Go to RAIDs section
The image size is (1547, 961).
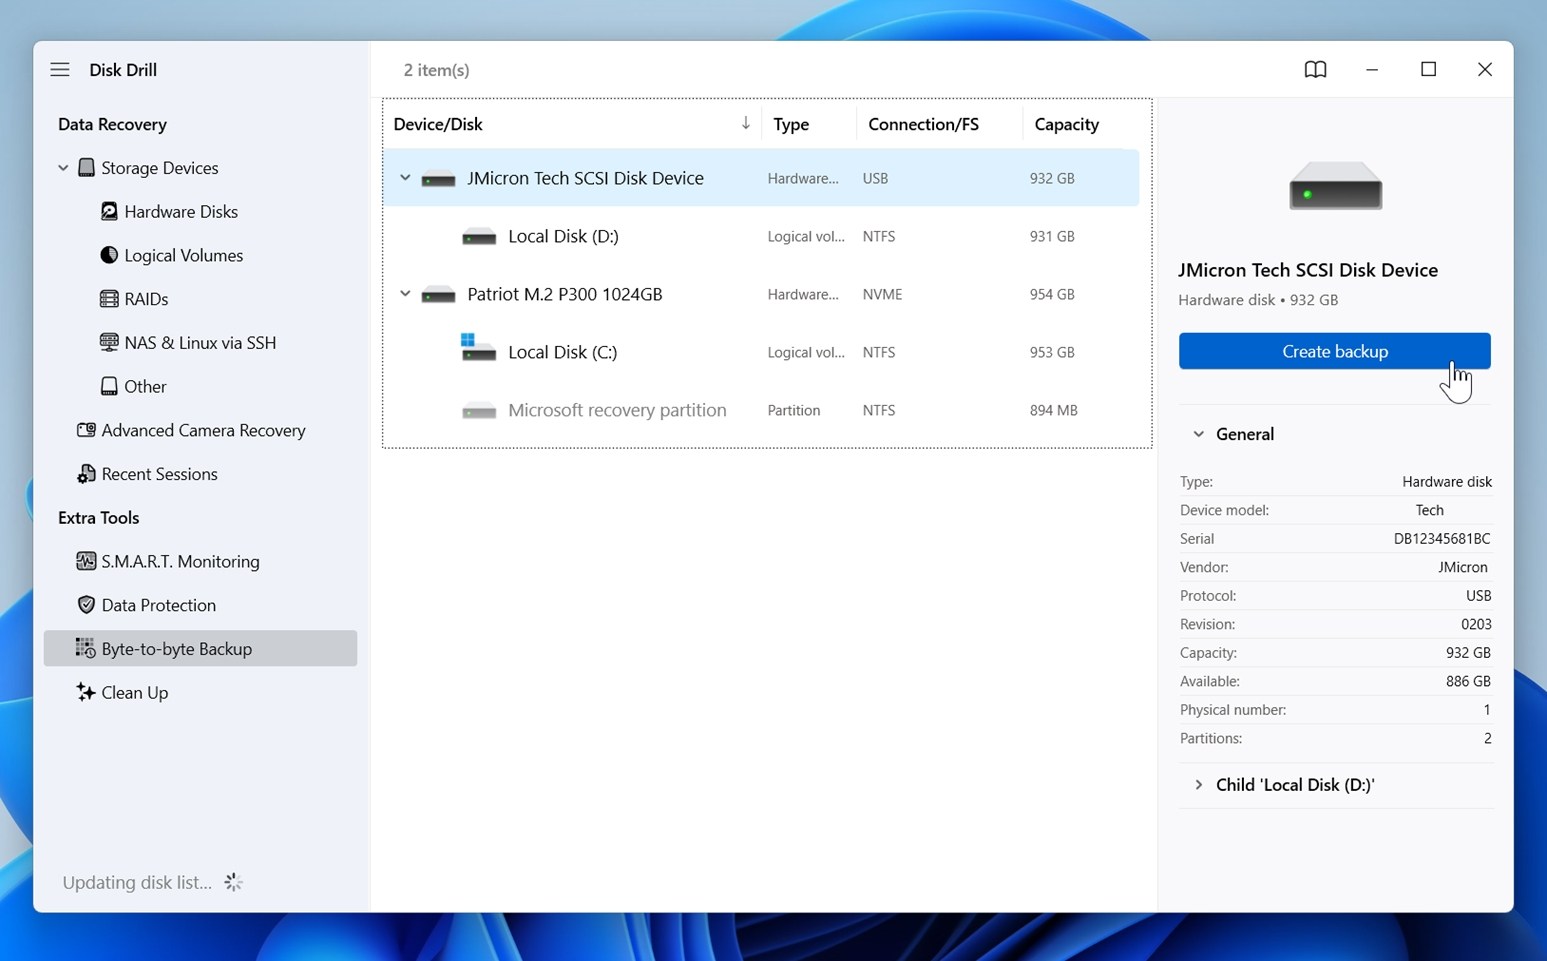click(x=146, y=299)
